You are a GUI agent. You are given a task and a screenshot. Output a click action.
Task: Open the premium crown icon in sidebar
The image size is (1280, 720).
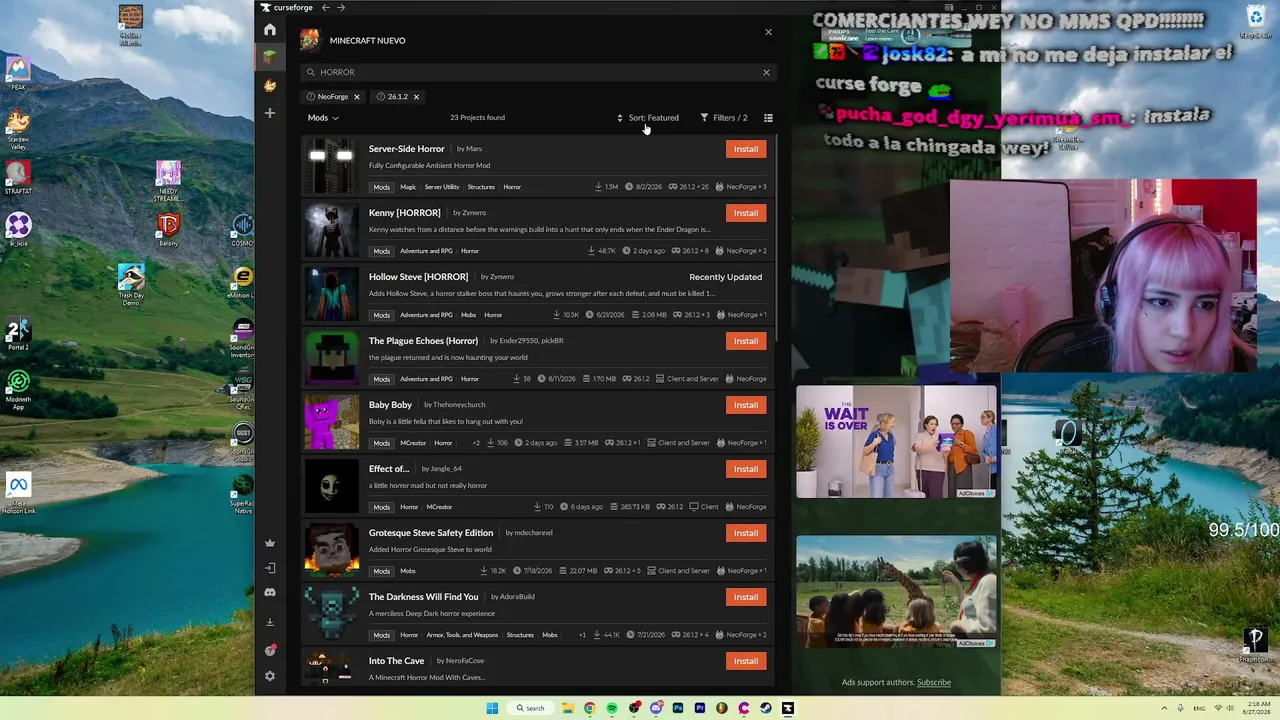tap(270, 543)
